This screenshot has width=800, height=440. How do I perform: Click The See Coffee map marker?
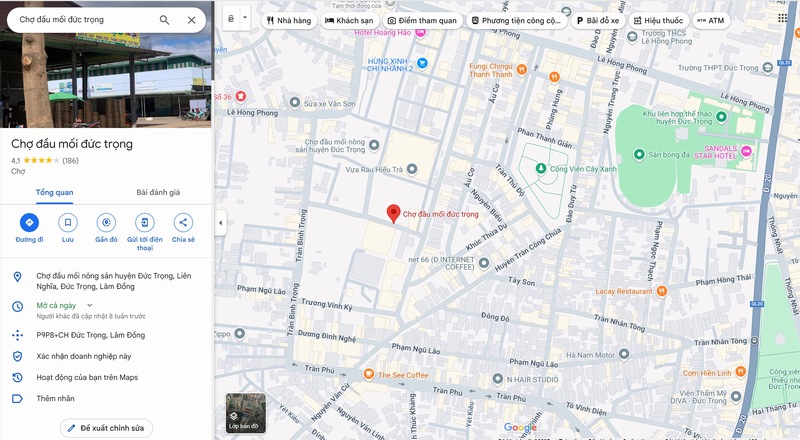tap(369, 375)
